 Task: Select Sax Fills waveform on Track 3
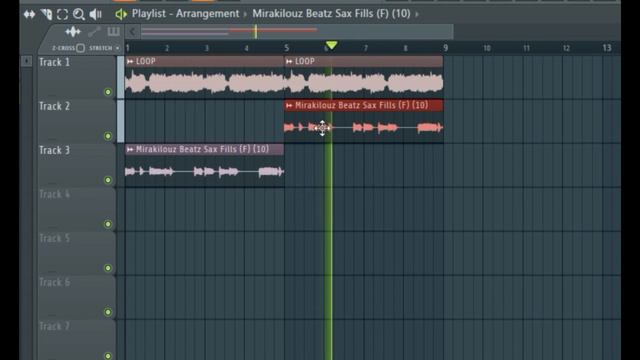[204, 171]
